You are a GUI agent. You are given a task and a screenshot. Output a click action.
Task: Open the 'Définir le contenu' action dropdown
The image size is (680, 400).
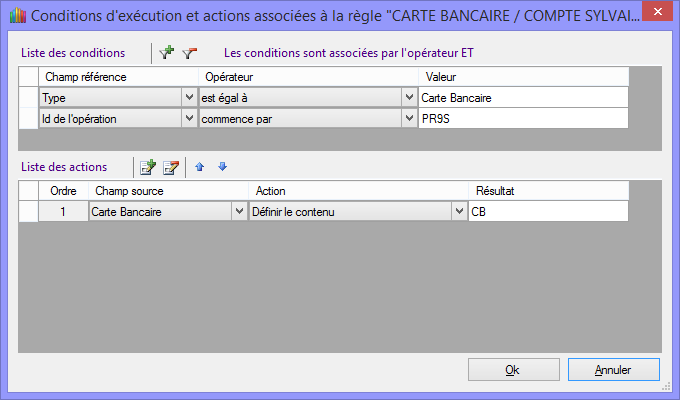tap(459, 212)
